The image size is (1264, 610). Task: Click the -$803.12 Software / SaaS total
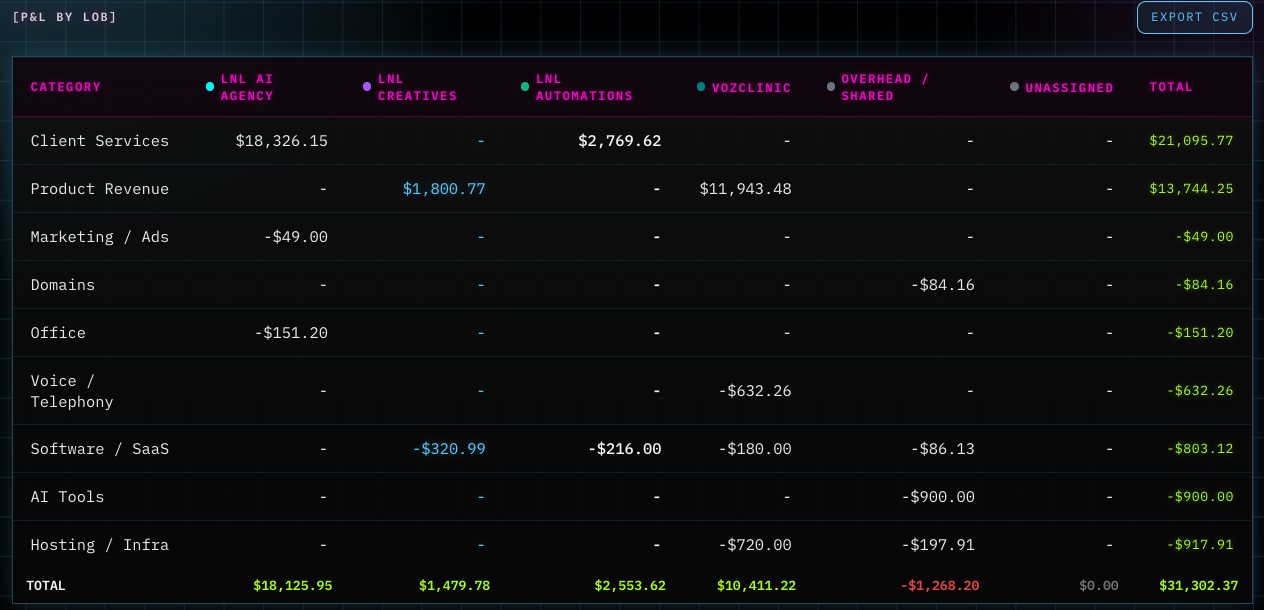[1200, 449]
